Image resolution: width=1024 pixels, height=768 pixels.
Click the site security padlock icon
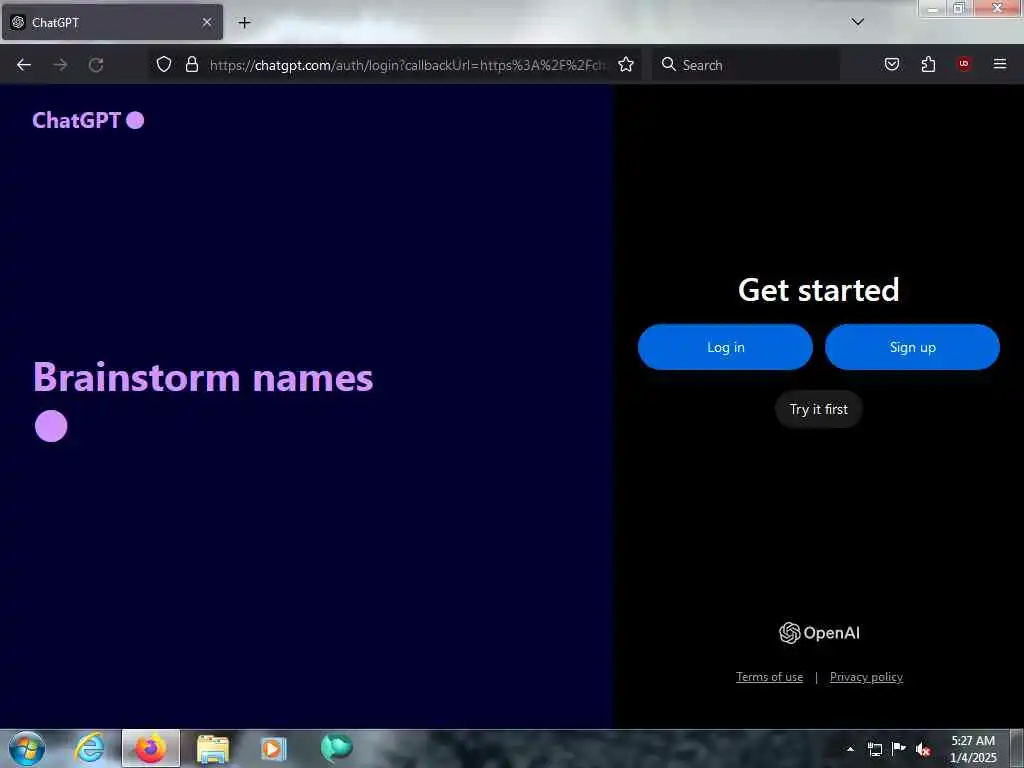pos(191,64)
